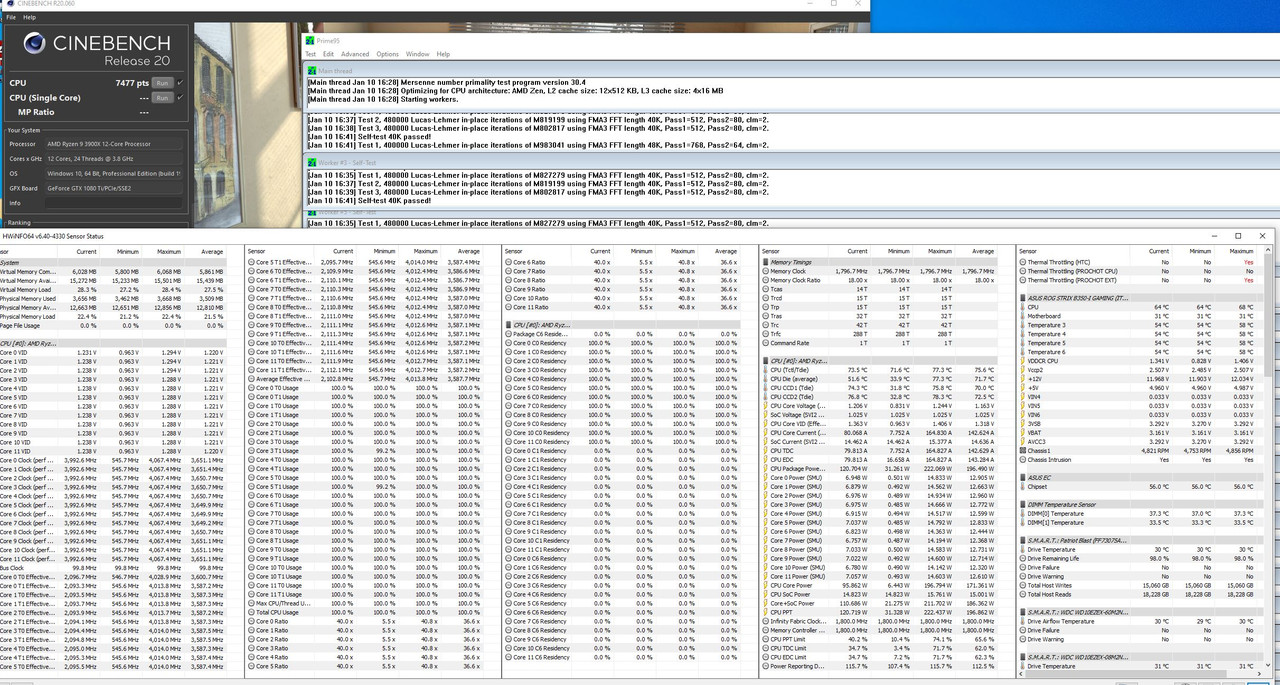Click the ASUS ROG STRIX B350-I GAMING section icon
Screen dimensions: 1280x685
tap(1023, 297)
